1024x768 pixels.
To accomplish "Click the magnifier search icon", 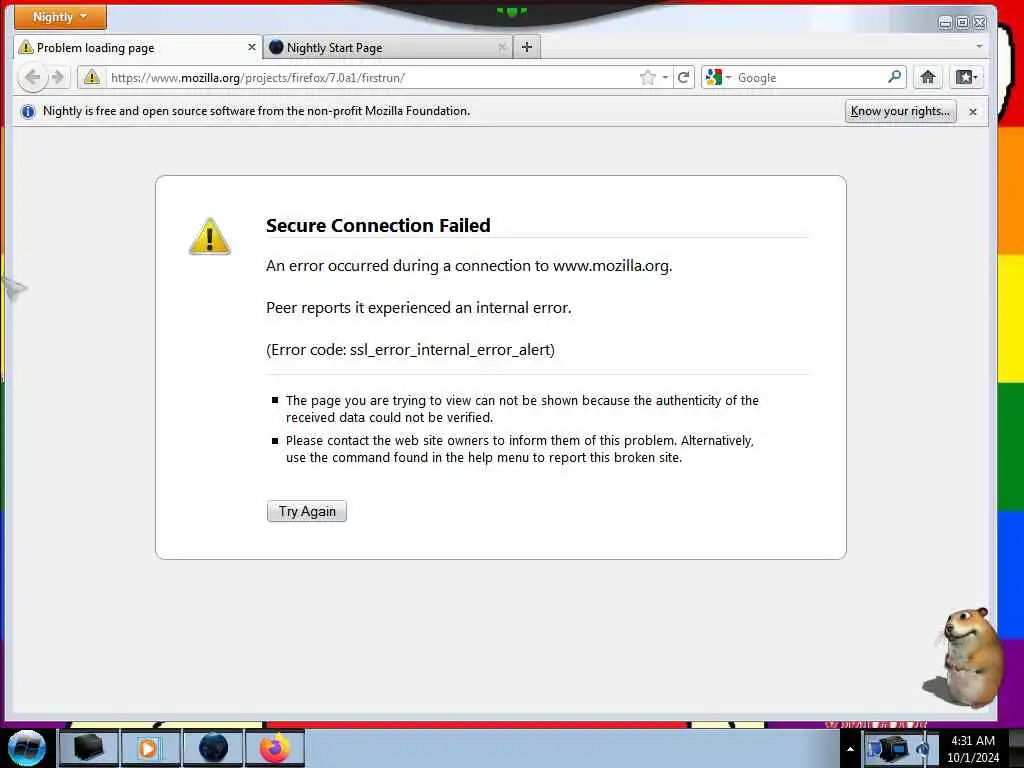I will (x=895, y=77).
